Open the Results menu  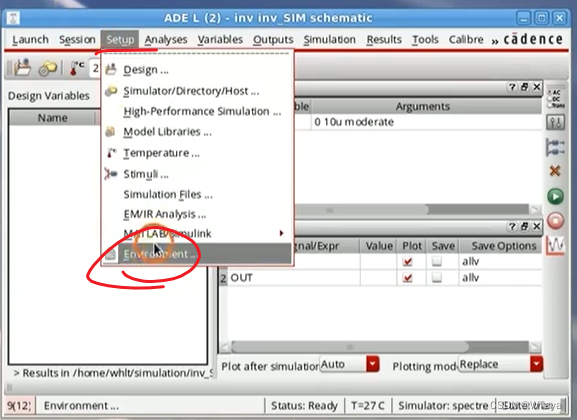point(384,39)
